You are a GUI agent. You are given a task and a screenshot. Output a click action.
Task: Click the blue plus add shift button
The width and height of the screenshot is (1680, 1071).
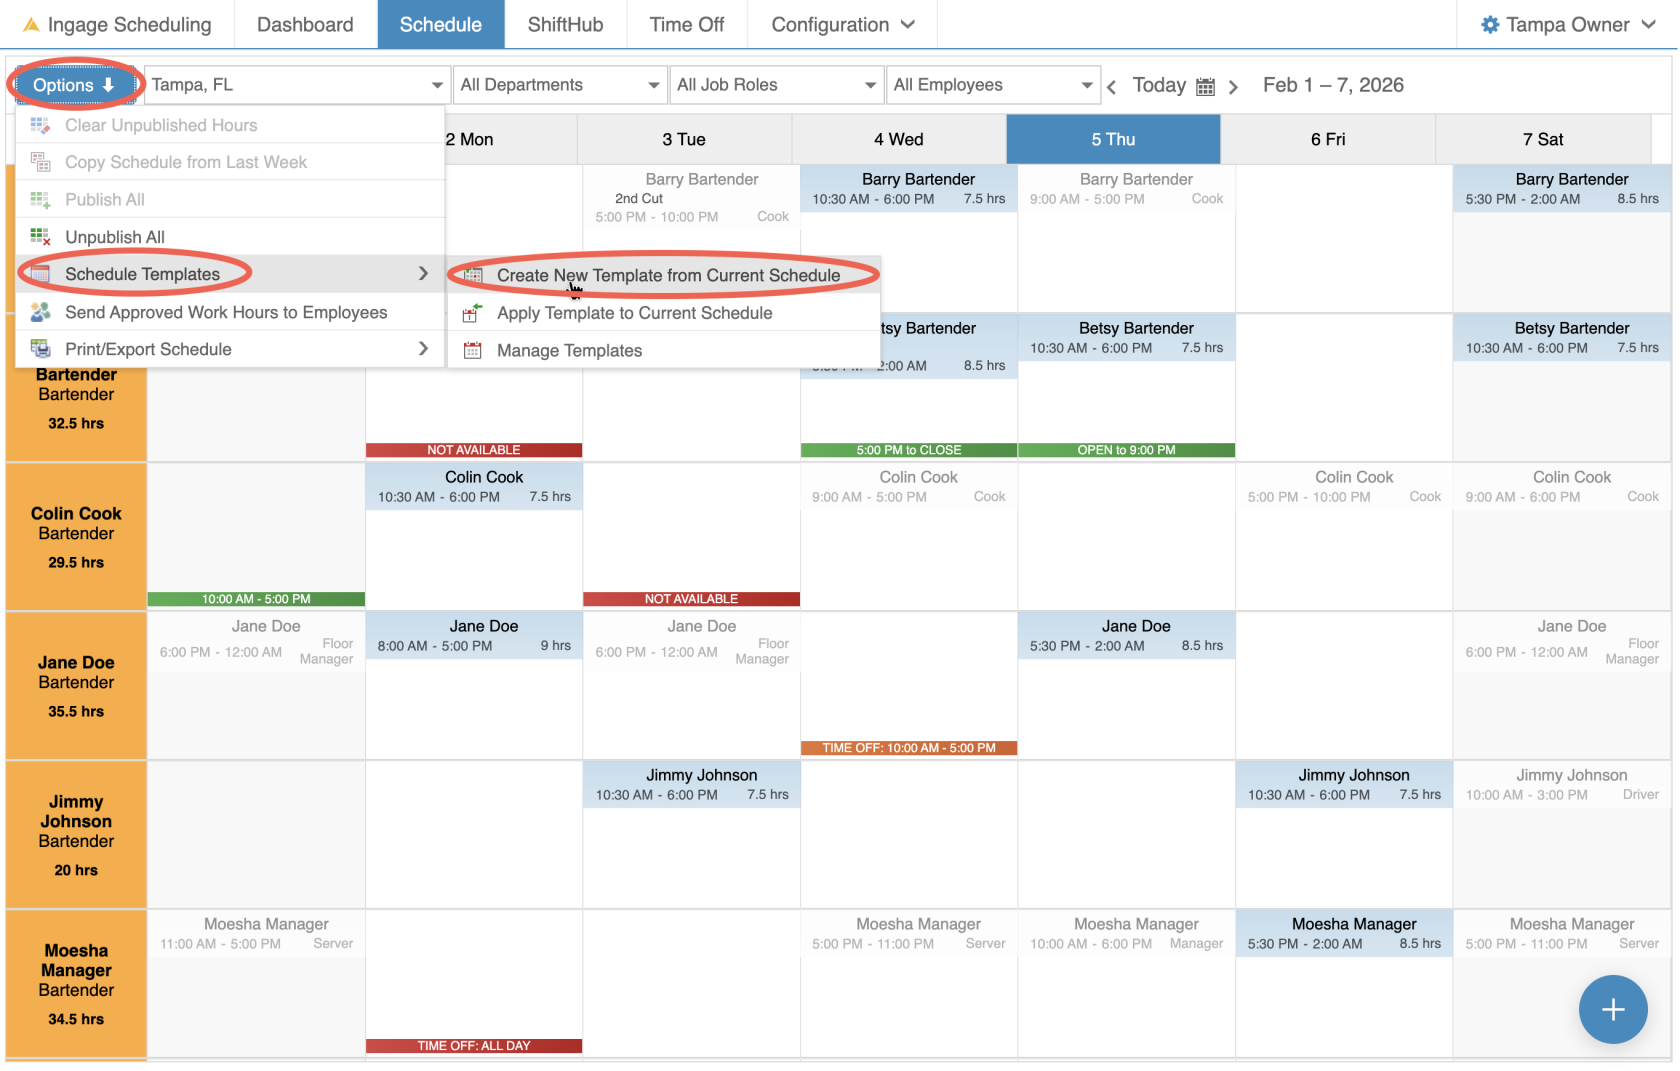(1612, 1009)
